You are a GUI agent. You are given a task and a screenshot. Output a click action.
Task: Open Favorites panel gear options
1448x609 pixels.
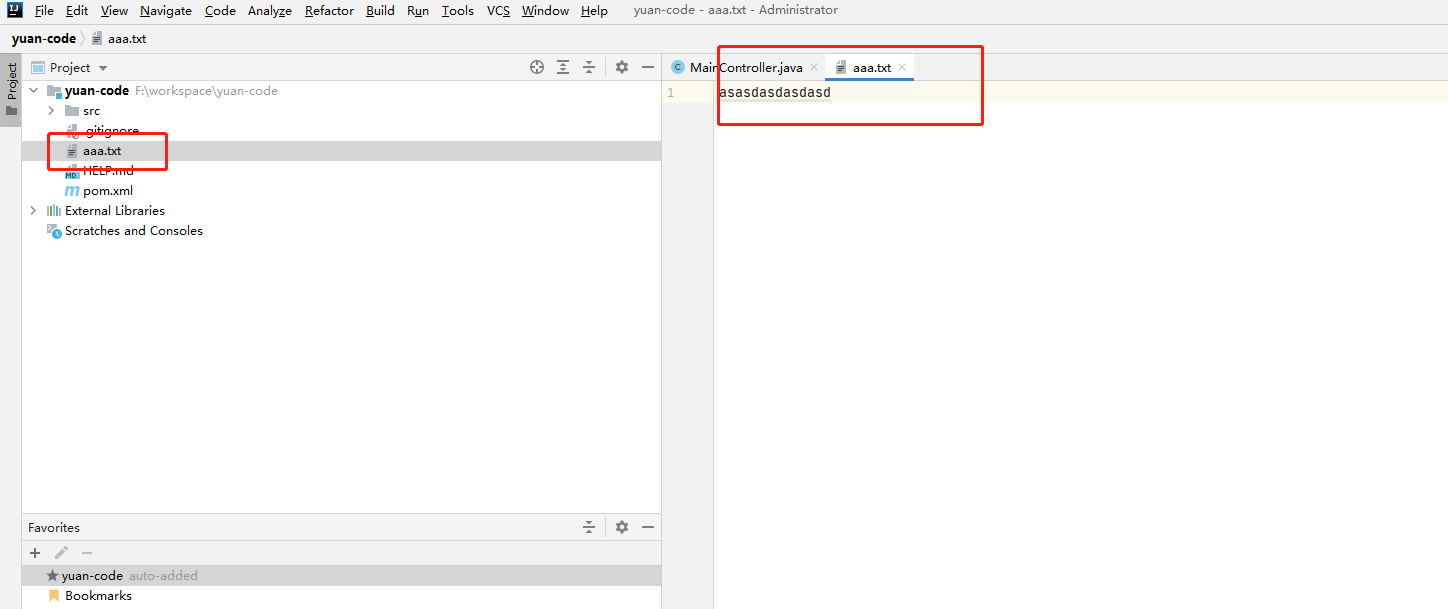[622, 527]
